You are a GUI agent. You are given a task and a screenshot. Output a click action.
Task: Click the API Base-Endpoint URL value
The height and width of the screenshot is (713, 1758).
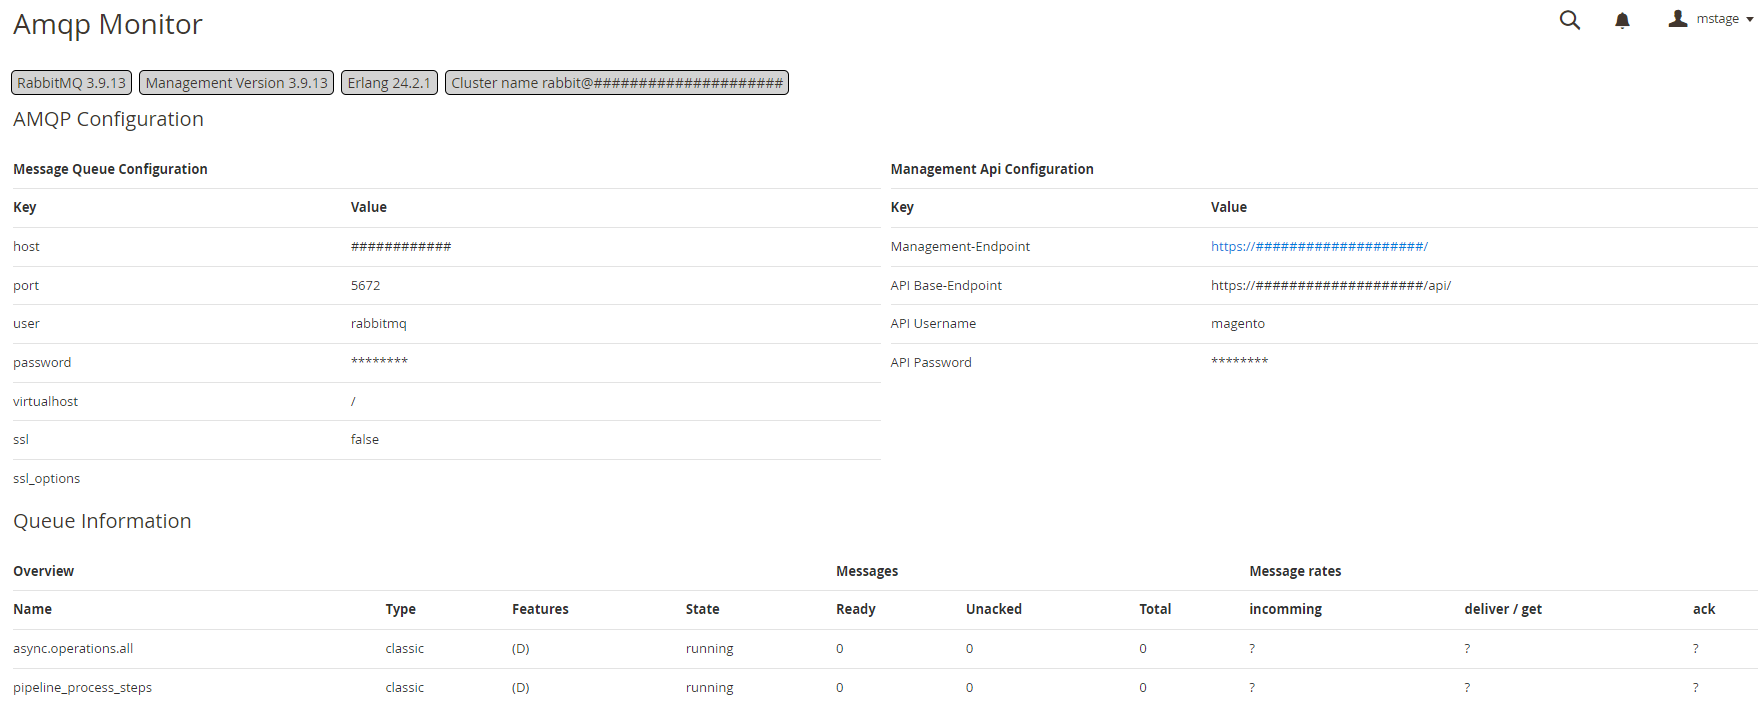(x=1330, y=286)
